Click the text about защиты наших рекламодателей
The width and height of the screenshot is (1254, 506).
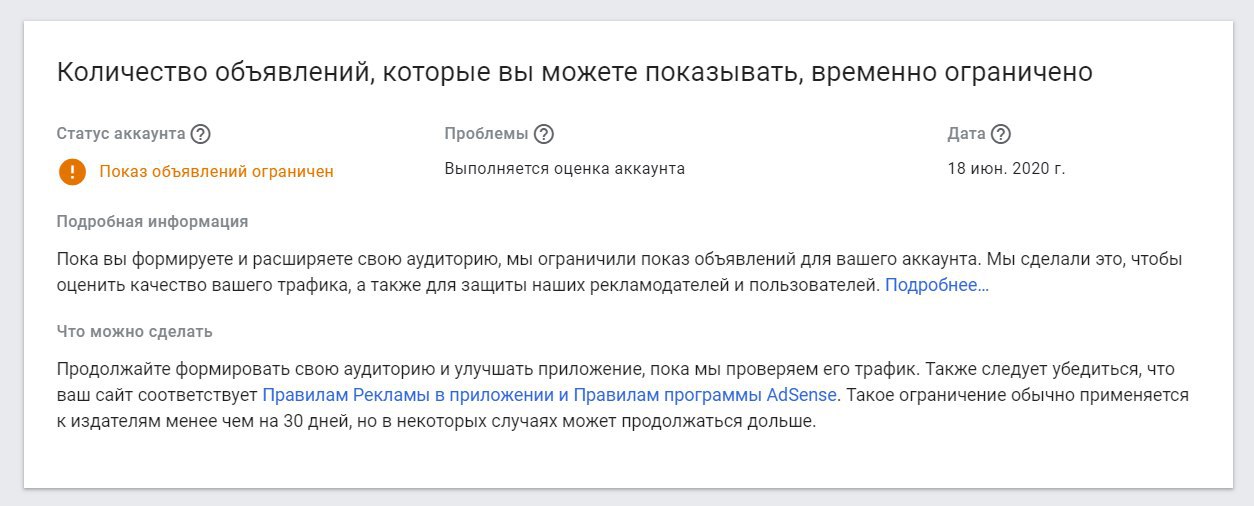pos(620,285)
